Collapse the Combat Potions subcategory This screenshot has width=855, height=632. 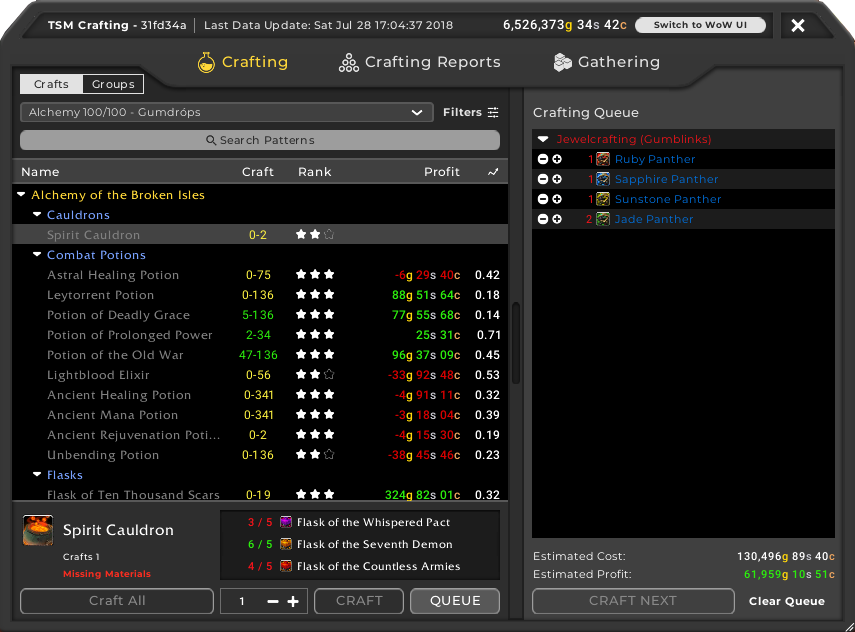(37, 254)
